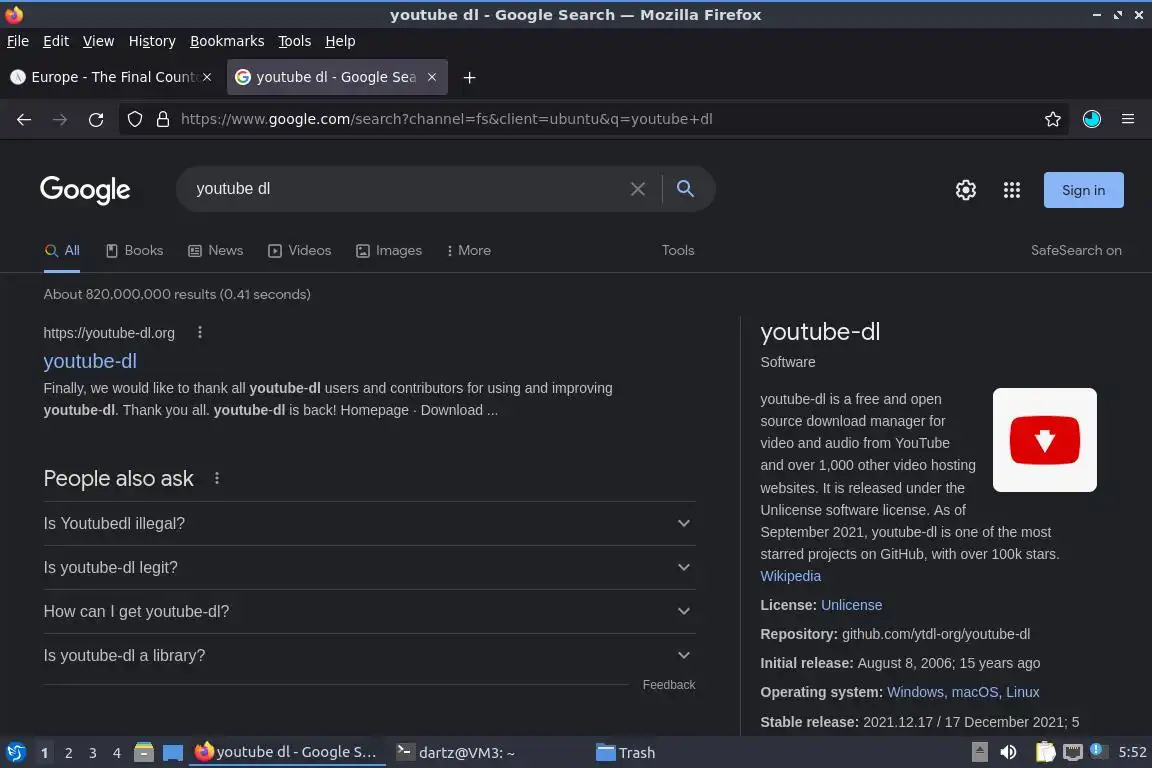Open options dots next to youtube-dl.org
Image resolution: width=1152 pixels, height=768 pixels.
pyautogui.click(x=200, y=332)
